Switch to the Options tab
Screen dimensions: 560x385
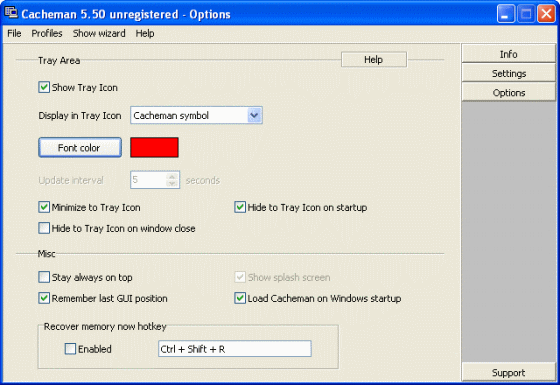pos(508,92)
